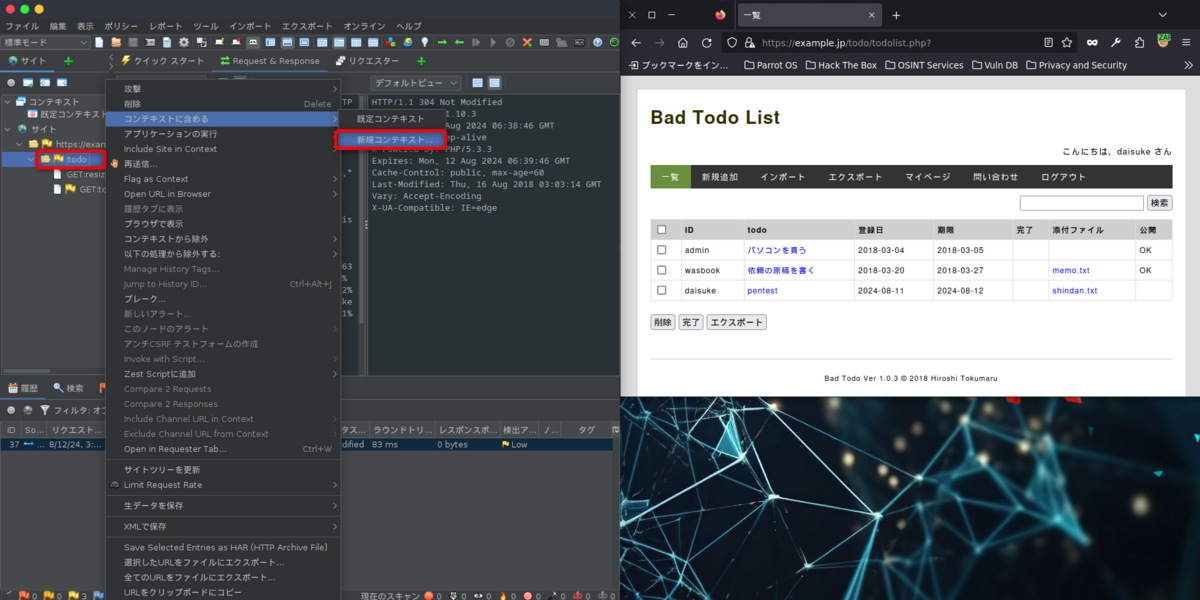This screenshot has width=1200, height=600.
Task: Open Firefox hamburger menu
Action: pos(1186,43)
